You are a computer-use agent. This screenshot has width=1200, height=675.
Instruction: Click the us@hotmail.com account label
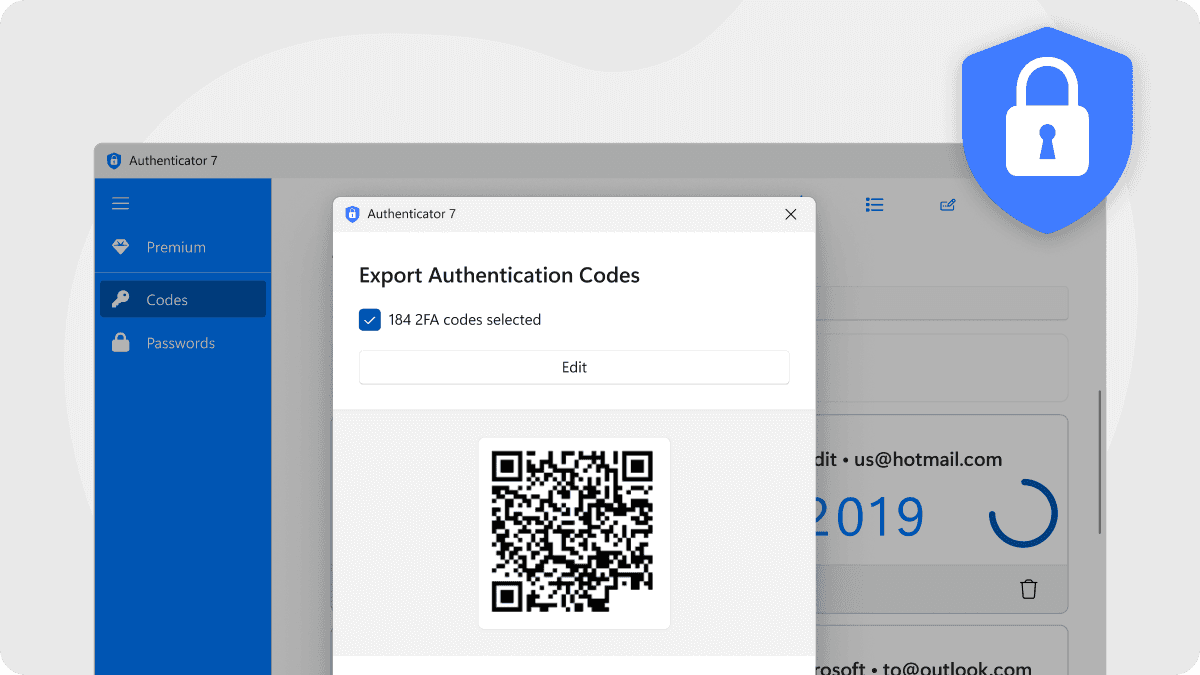(x=928, y=460)
